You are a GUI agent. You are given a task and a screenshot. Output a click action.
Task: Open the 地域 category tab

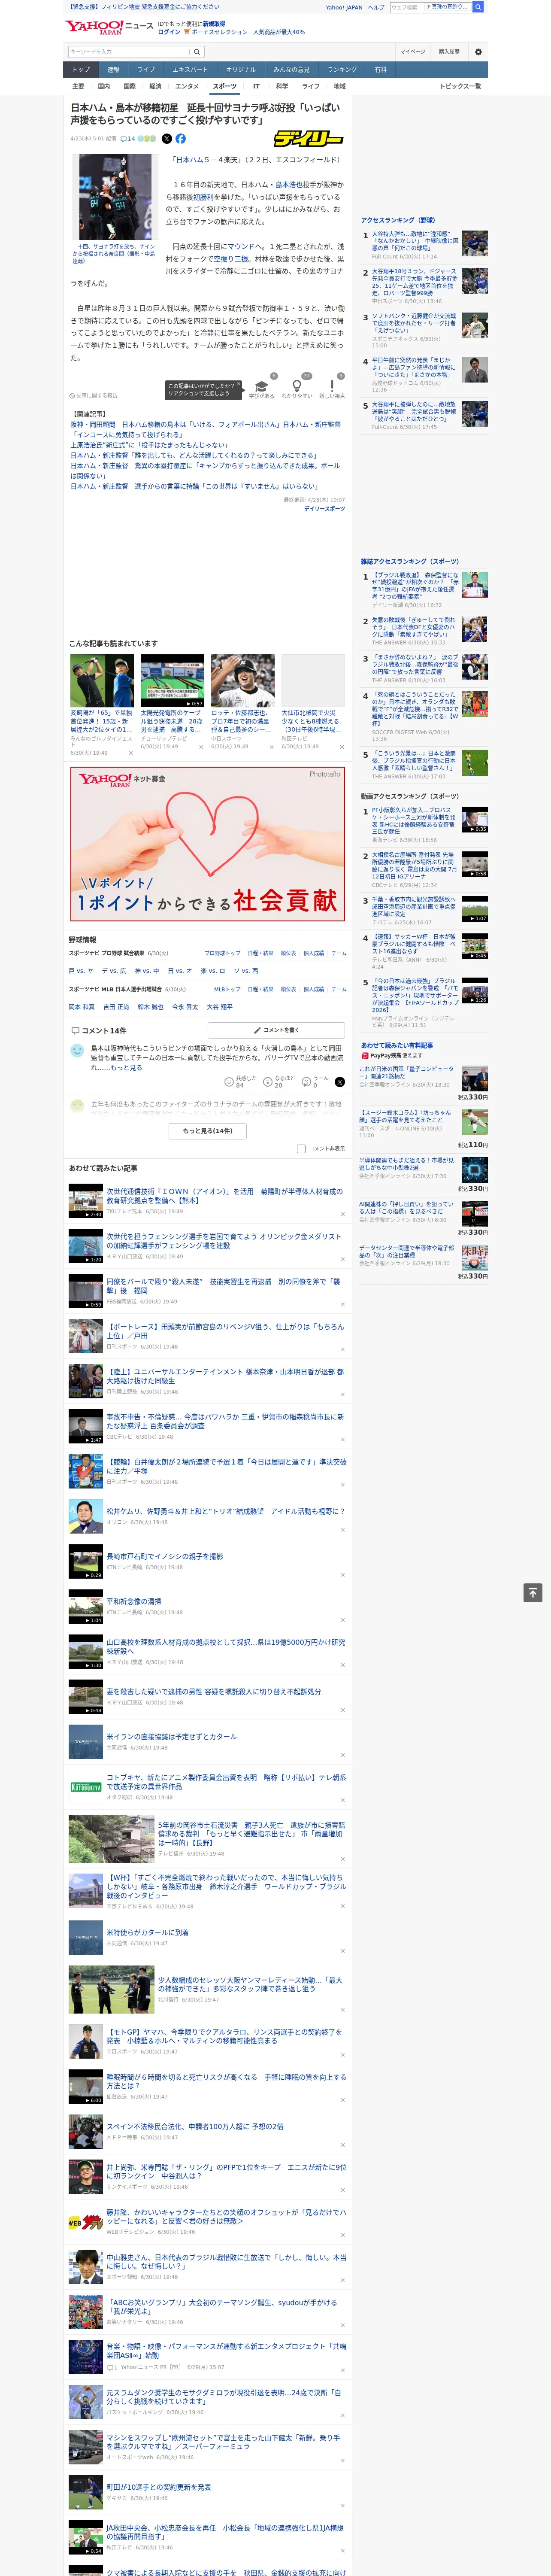pyautogui.click(x=340, y=86)
